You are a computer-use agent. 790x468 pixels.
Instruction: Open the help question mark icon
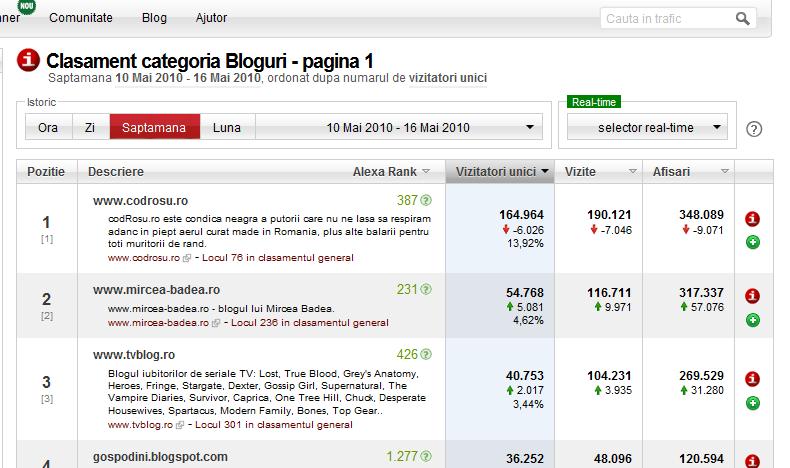coord(754,129)
